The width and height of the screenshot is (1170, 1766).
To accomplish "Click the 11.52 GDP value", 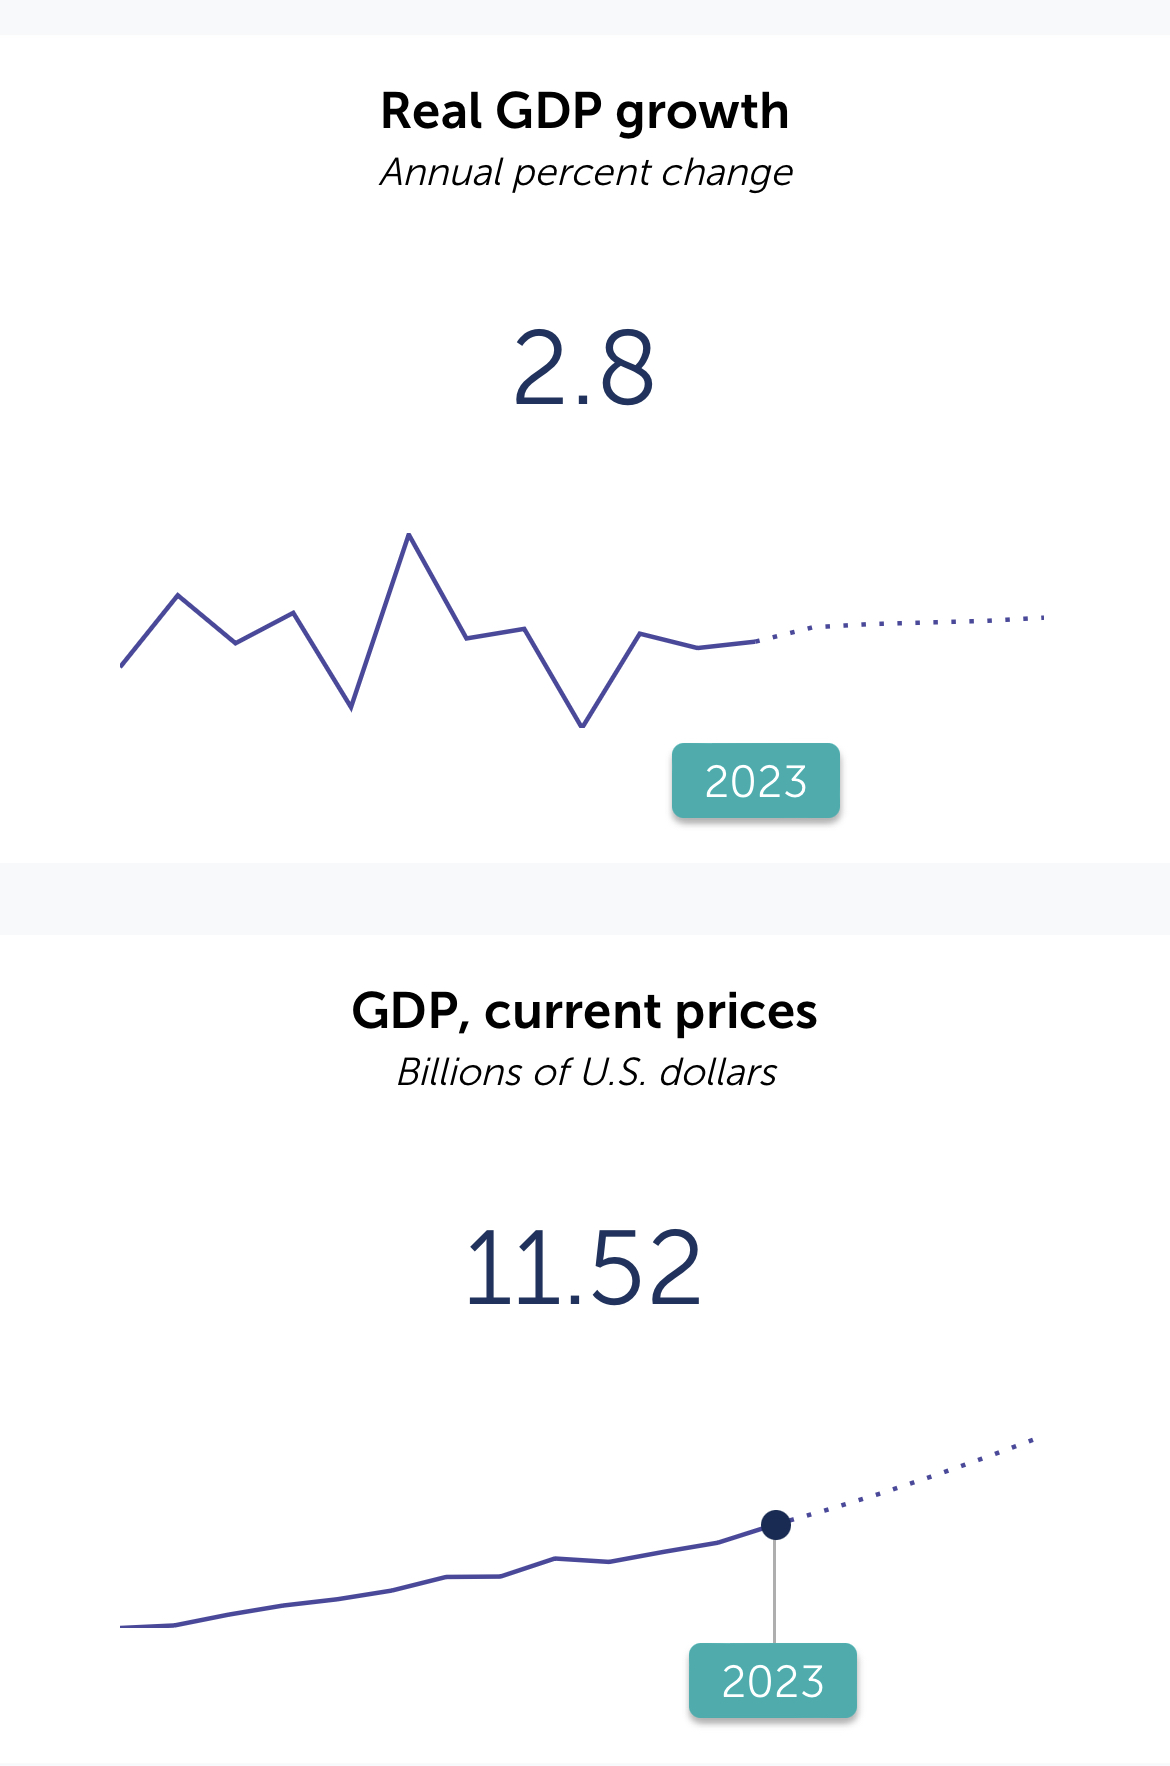I will point(584,1269).
